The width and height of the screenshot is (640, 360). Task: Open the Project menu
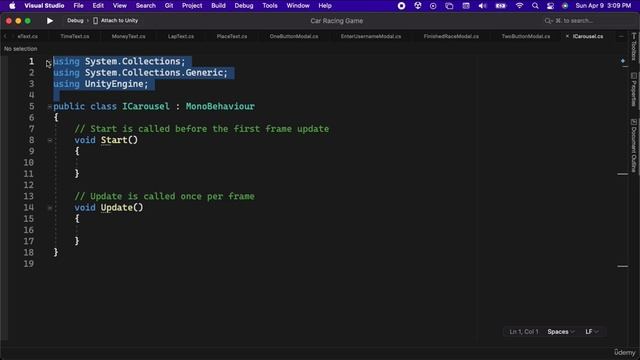click(x=192, y=6)
